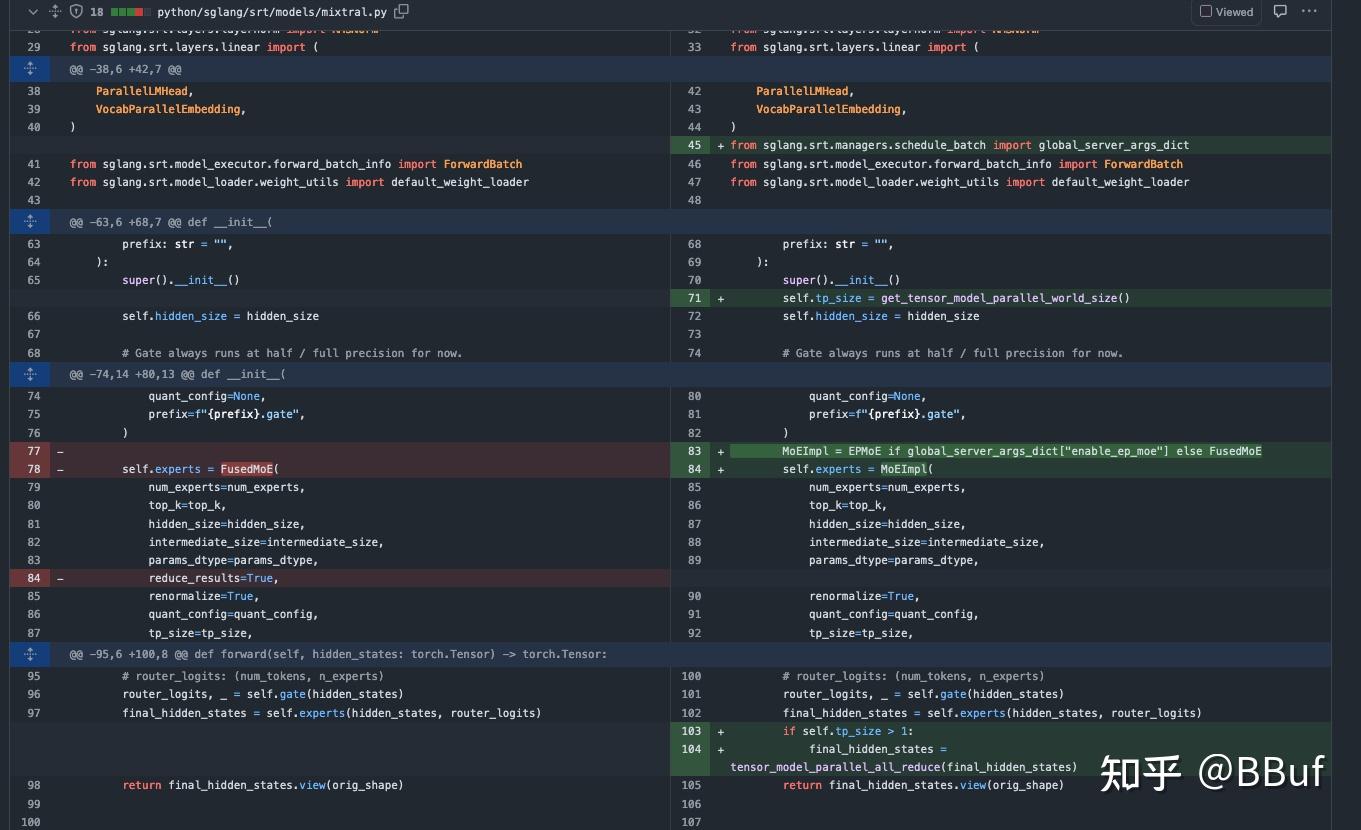
Task: Open the file comment icon
Action: click(1280, 12)
